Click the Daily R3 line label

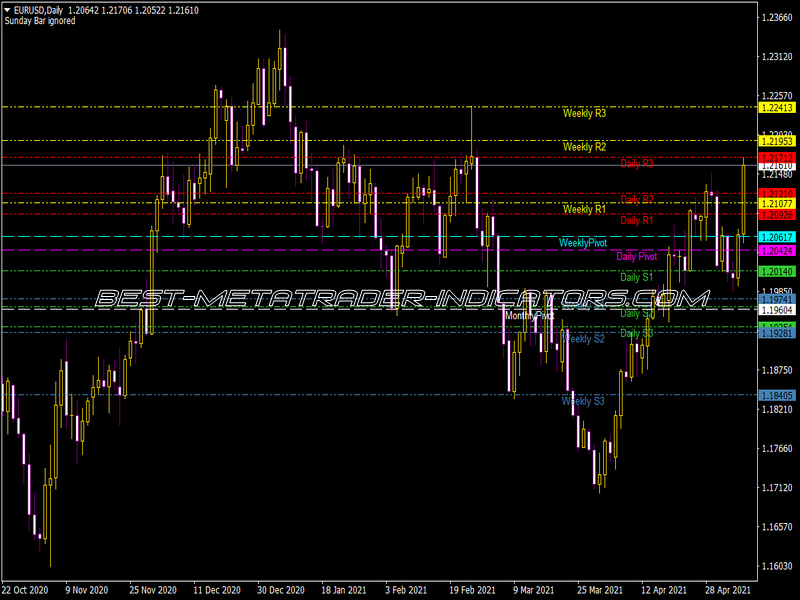click(638, 164)
